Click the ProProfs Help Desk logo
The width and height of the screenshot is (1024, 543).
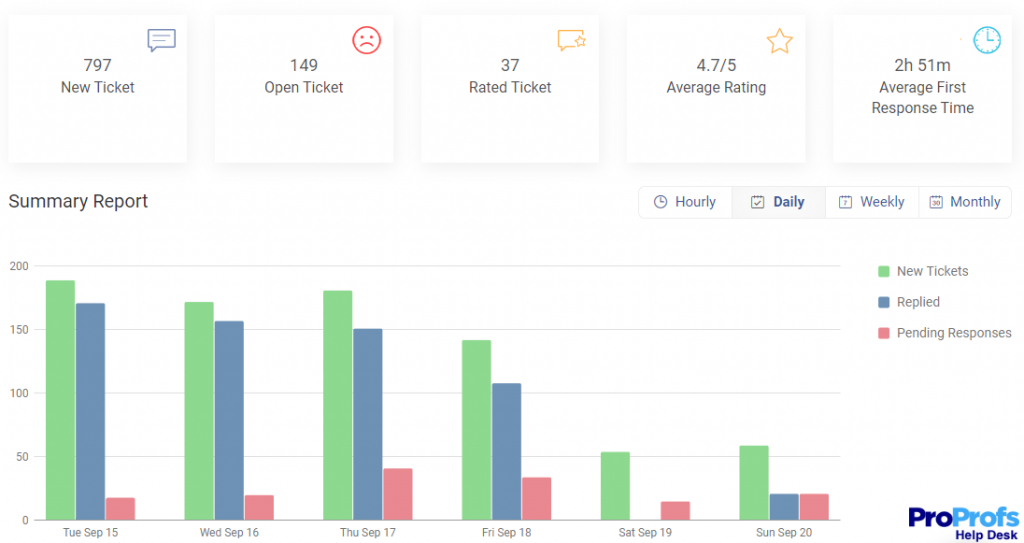coord(963,523)
